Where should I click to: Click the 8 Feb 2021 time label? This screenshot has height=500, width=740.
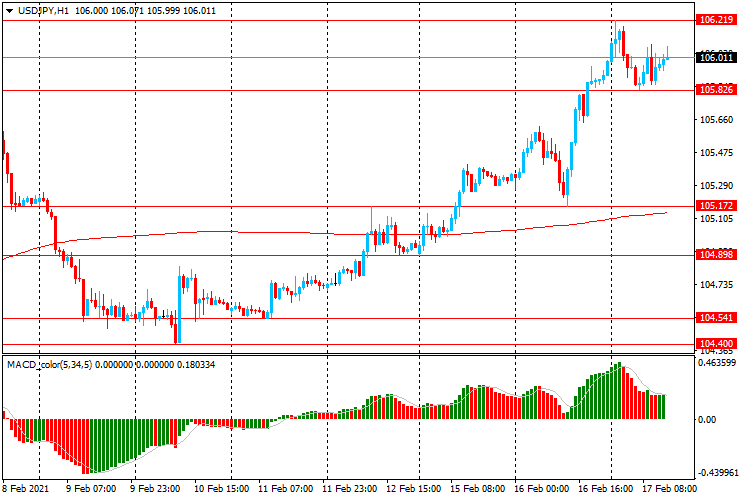coord(25,488)
